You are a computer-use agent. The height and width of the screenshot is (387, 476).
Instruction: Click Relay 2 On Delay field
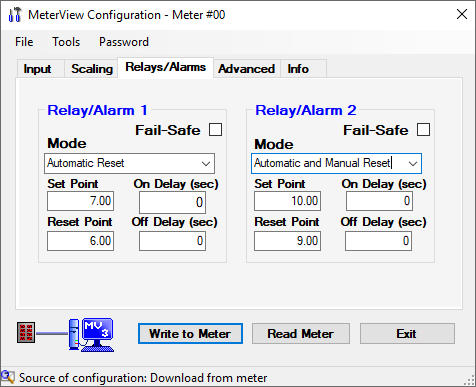point(379,201)
